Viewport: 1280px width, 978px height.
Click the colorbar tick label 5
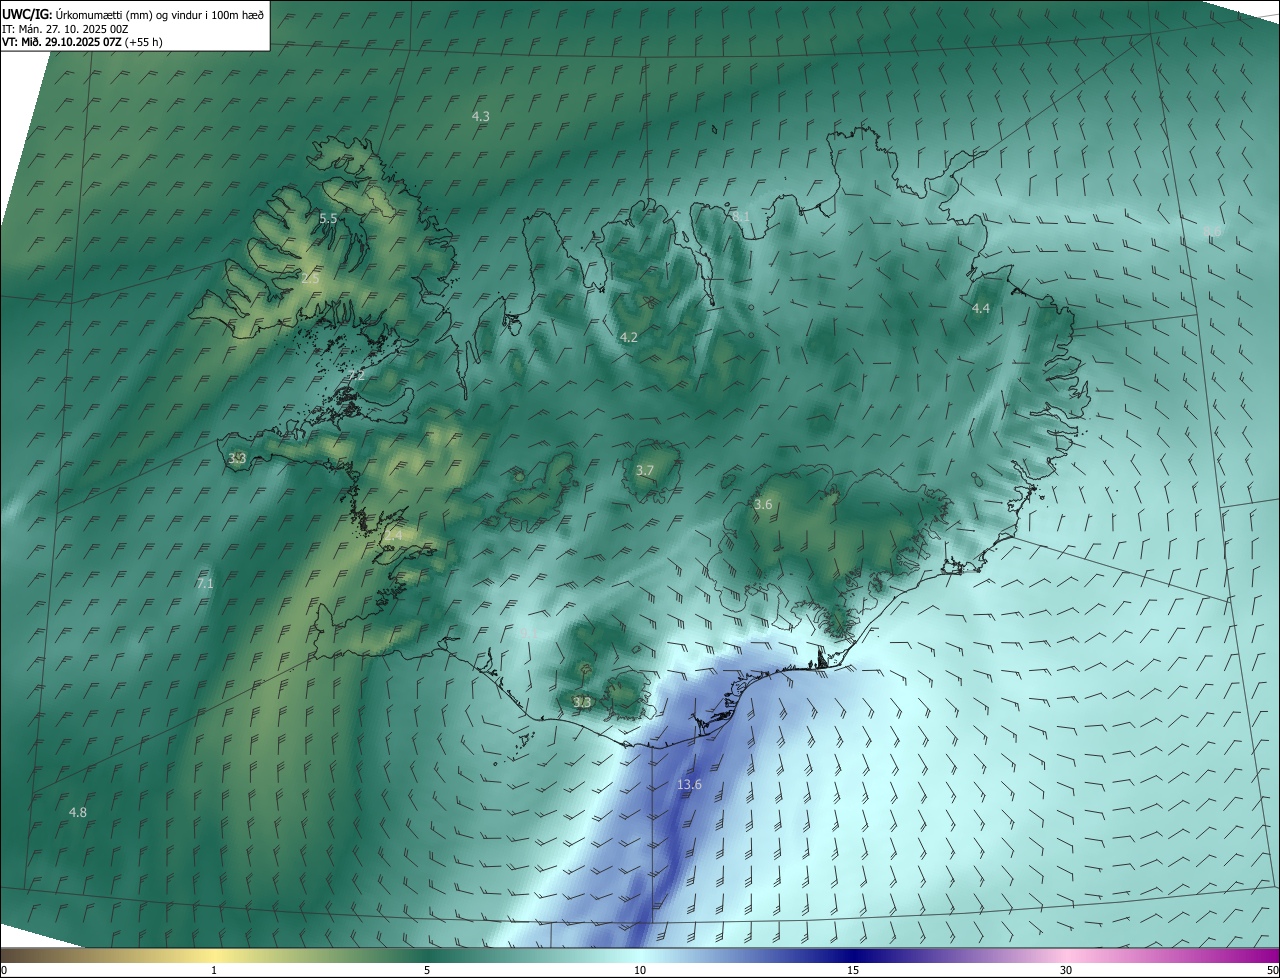(x=427, y=970)
